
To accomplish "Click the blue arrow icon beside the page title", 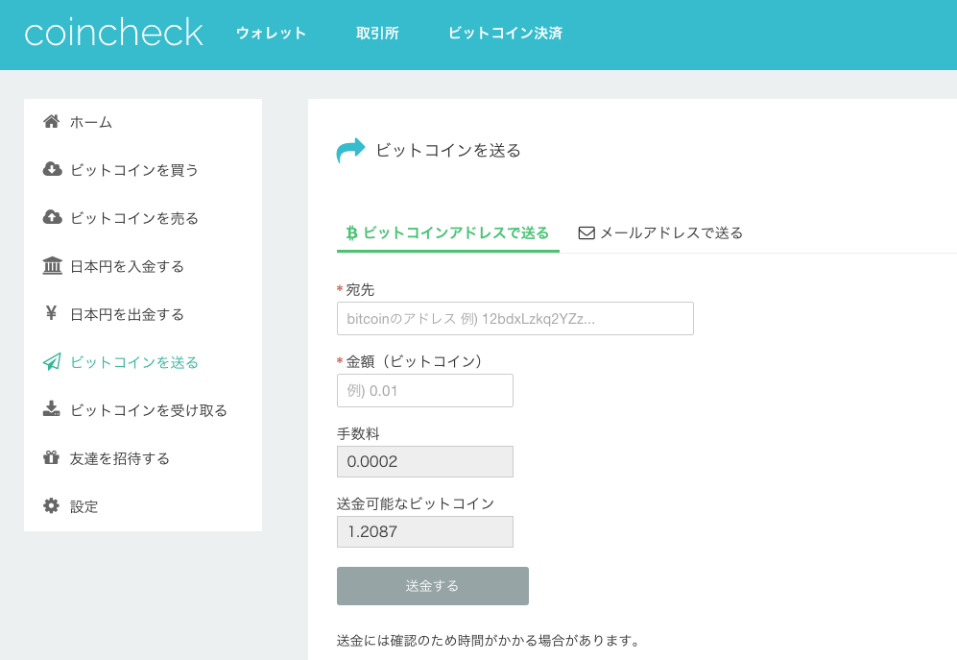I will [350, 150].
